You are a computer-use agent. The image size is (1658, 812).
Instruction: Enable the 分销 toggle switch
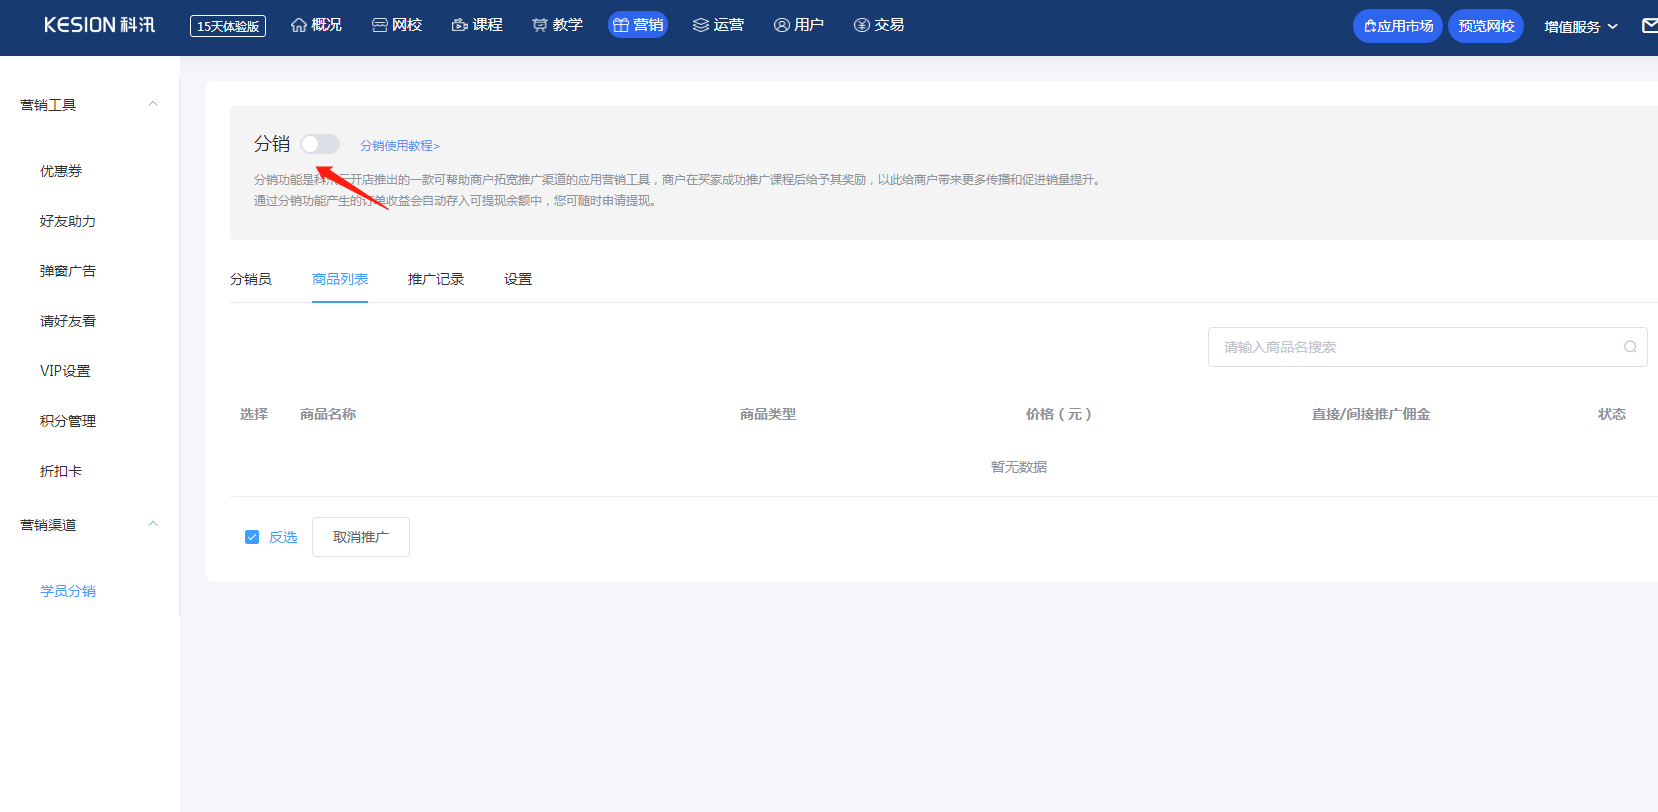pos(320,144)
